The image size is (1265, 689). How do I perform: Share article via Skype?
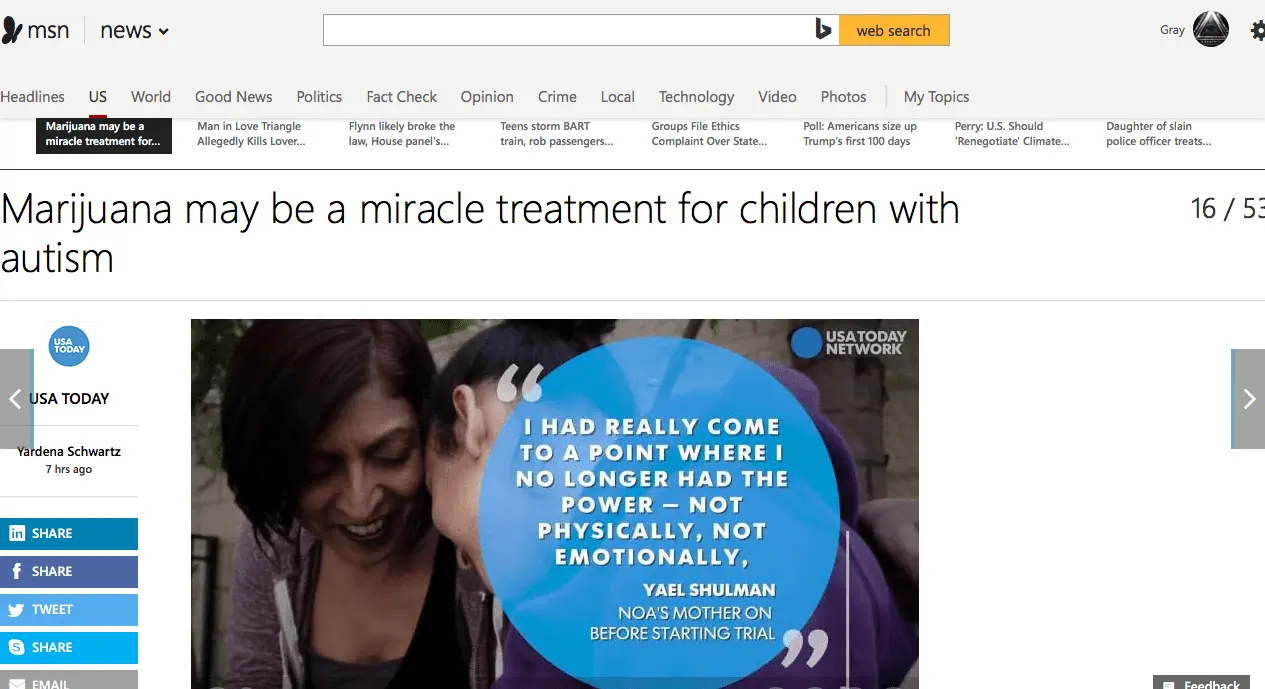click(x=69, y=648)
